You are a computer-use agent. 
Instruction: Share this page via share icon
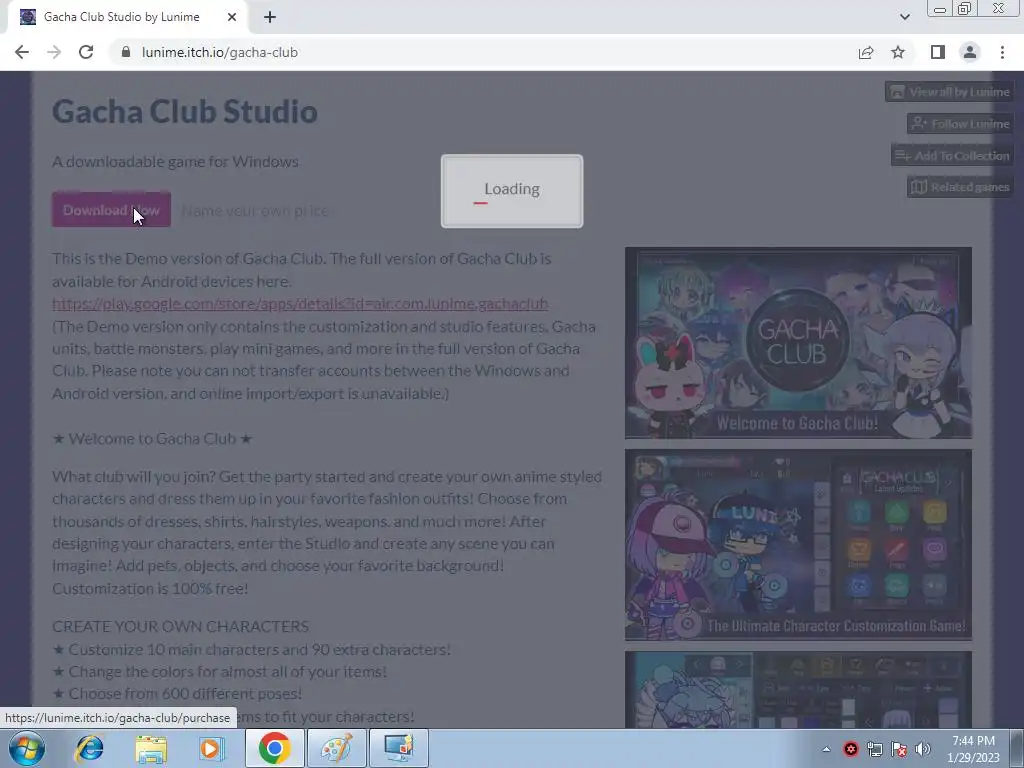click(866, 52)
